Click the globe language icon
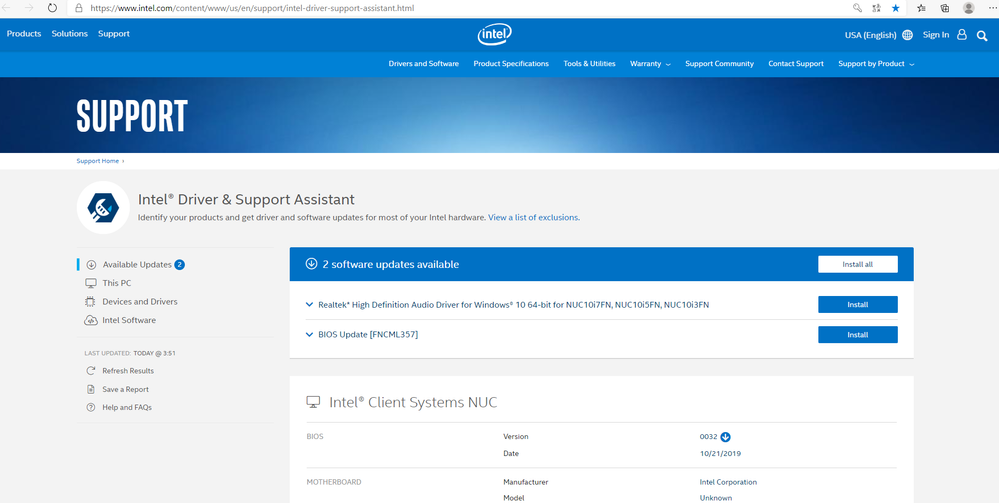999x503 pixels. [907, 35]
